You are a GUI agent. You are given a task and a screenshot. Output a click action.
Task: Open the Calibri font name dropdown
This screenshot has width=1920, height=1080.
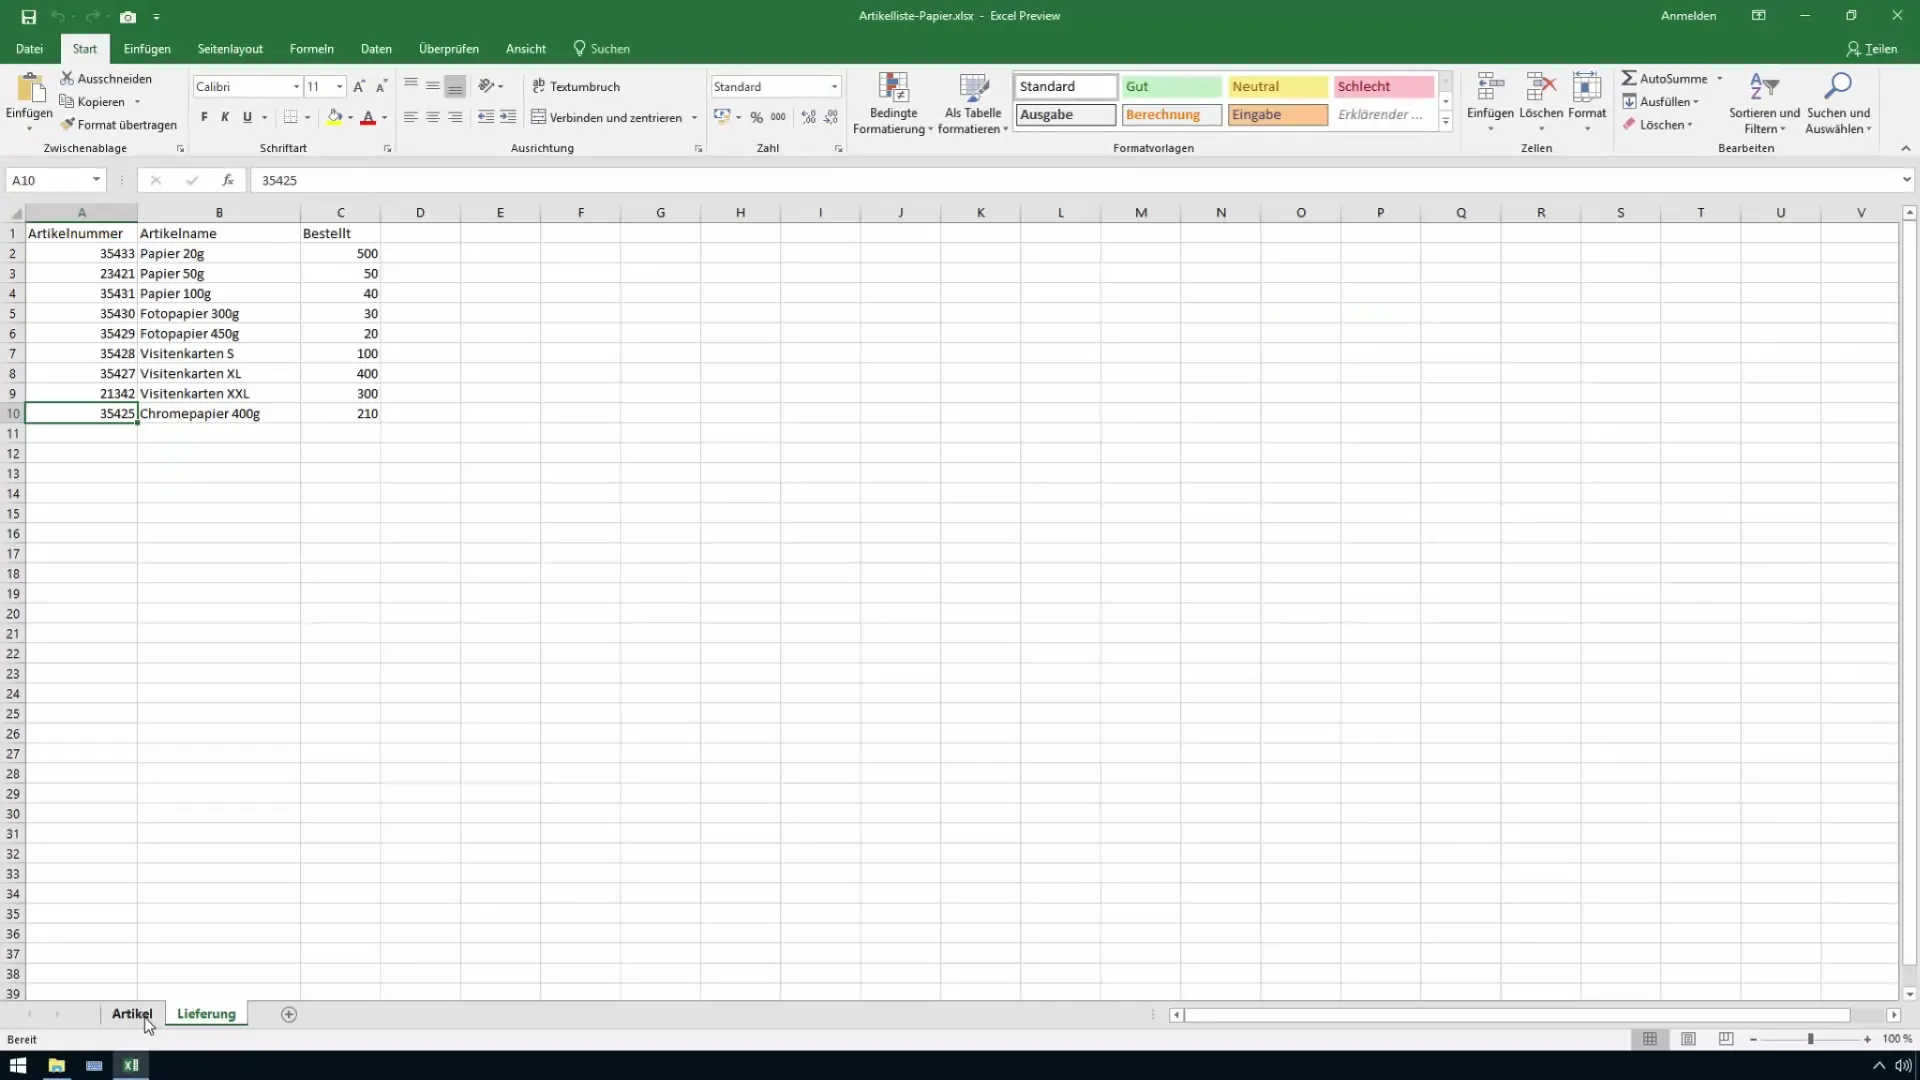(296, 87)
